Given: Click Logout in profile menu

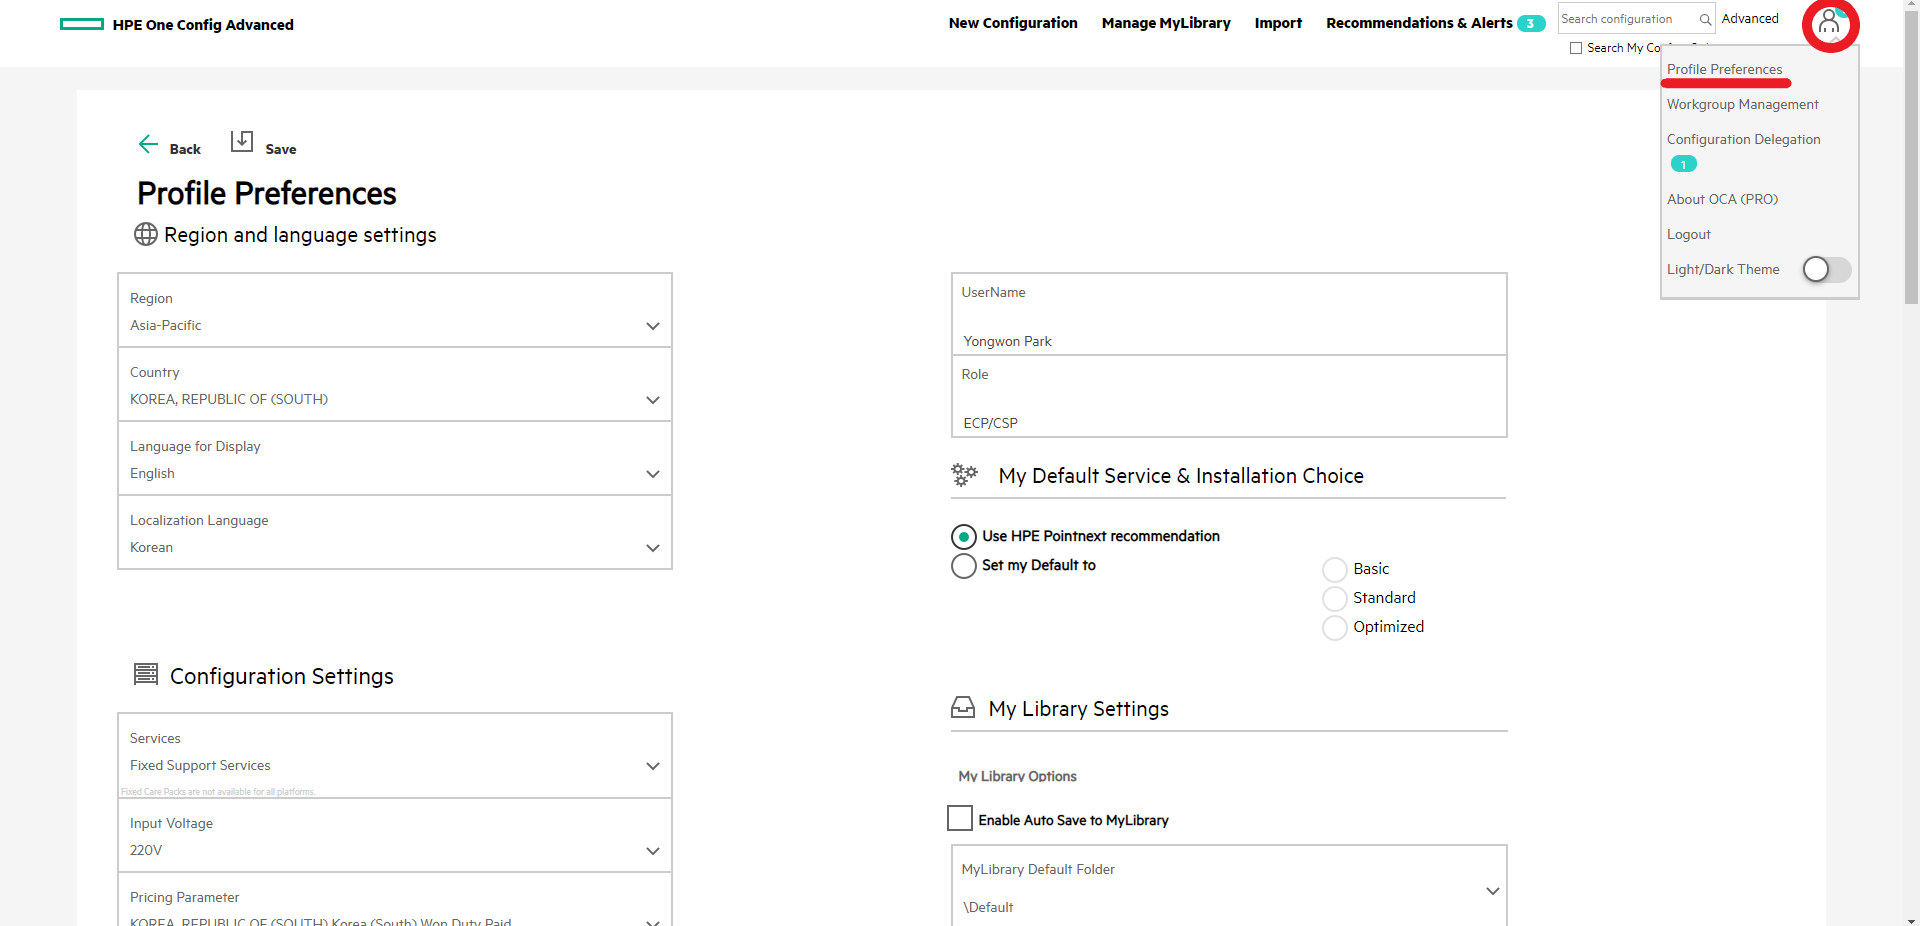Looking at the screenshot, I should [x=1688, y=234].
